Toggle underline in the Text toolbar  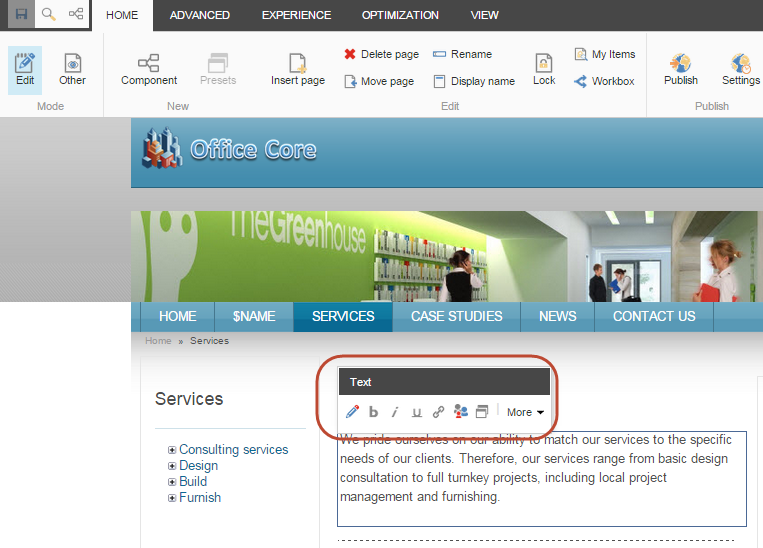pyautogui.click(x=417, y=412)
